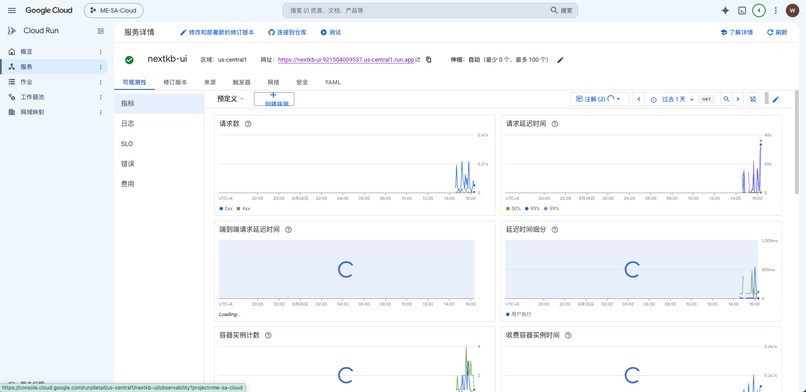The width and height of the screenshot is (806, 392).
Task: Open options menu for 网域映射 item
Action: 101,112
